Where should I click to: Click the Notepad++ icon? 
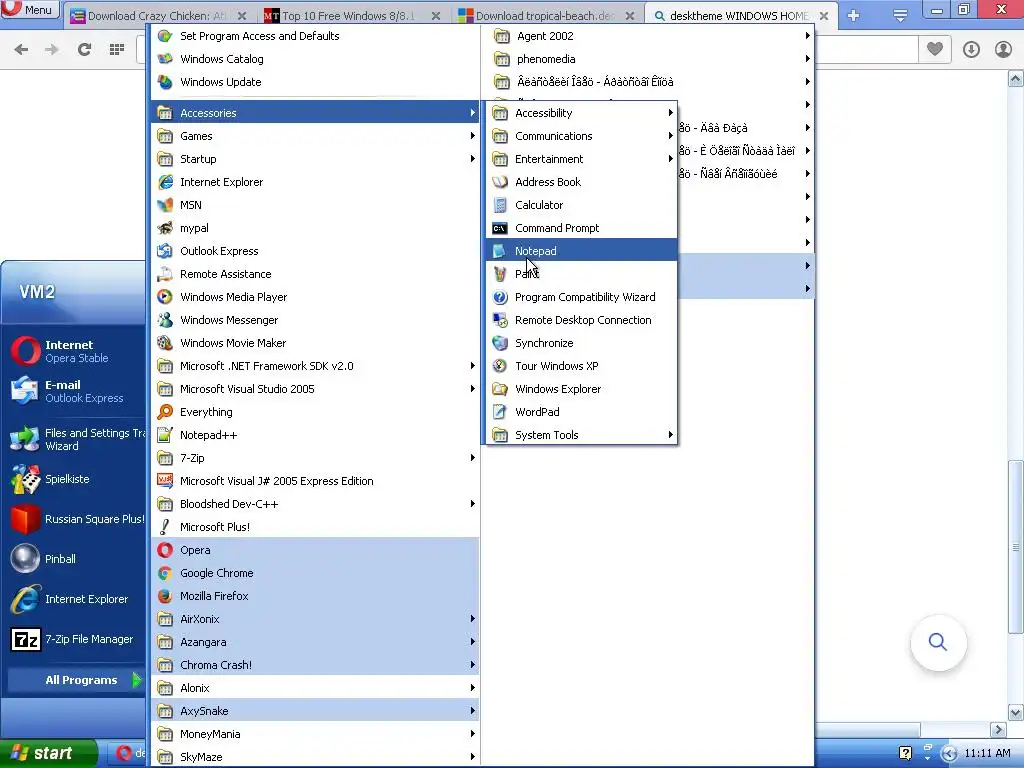165,435
